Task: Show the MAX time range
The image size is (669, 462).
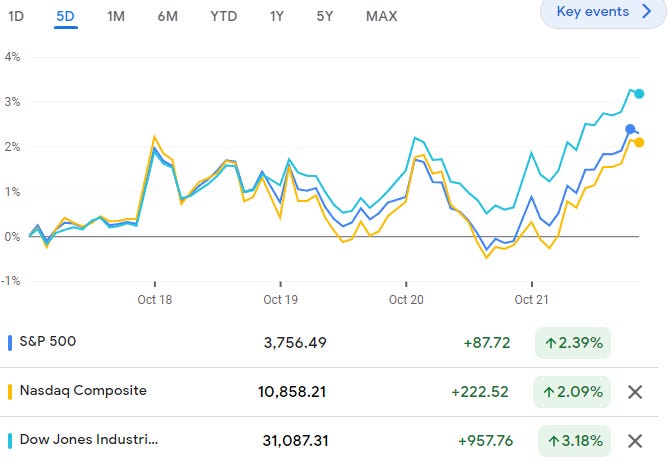Action: (x=381, y=16)
